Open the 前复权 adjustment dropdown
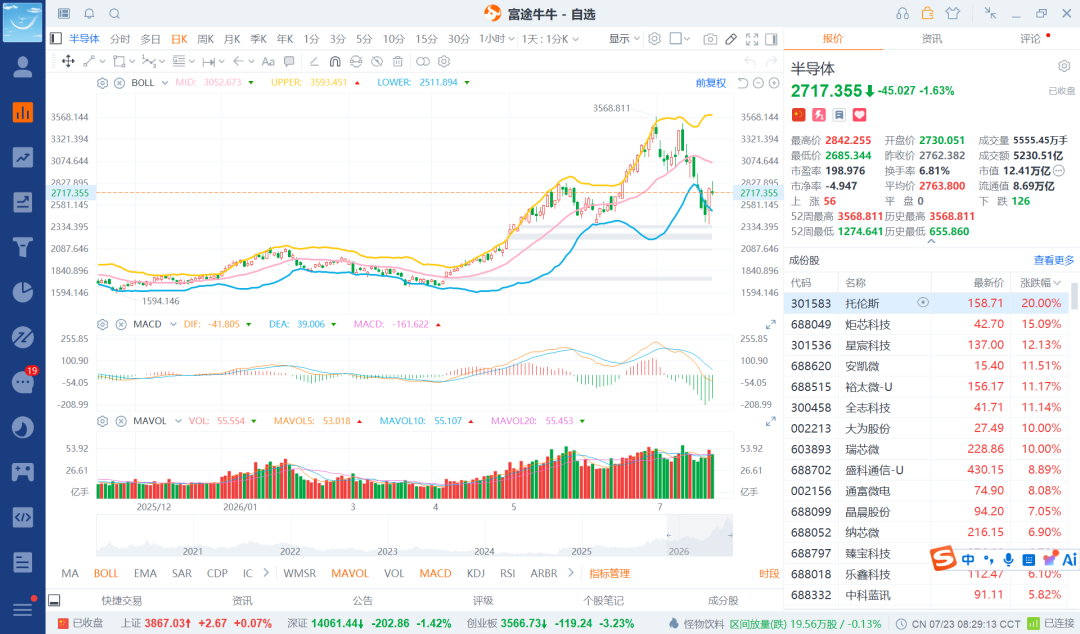Image resolution: width=1080 pixels, height=634 pixels. [x=711, y=83]
